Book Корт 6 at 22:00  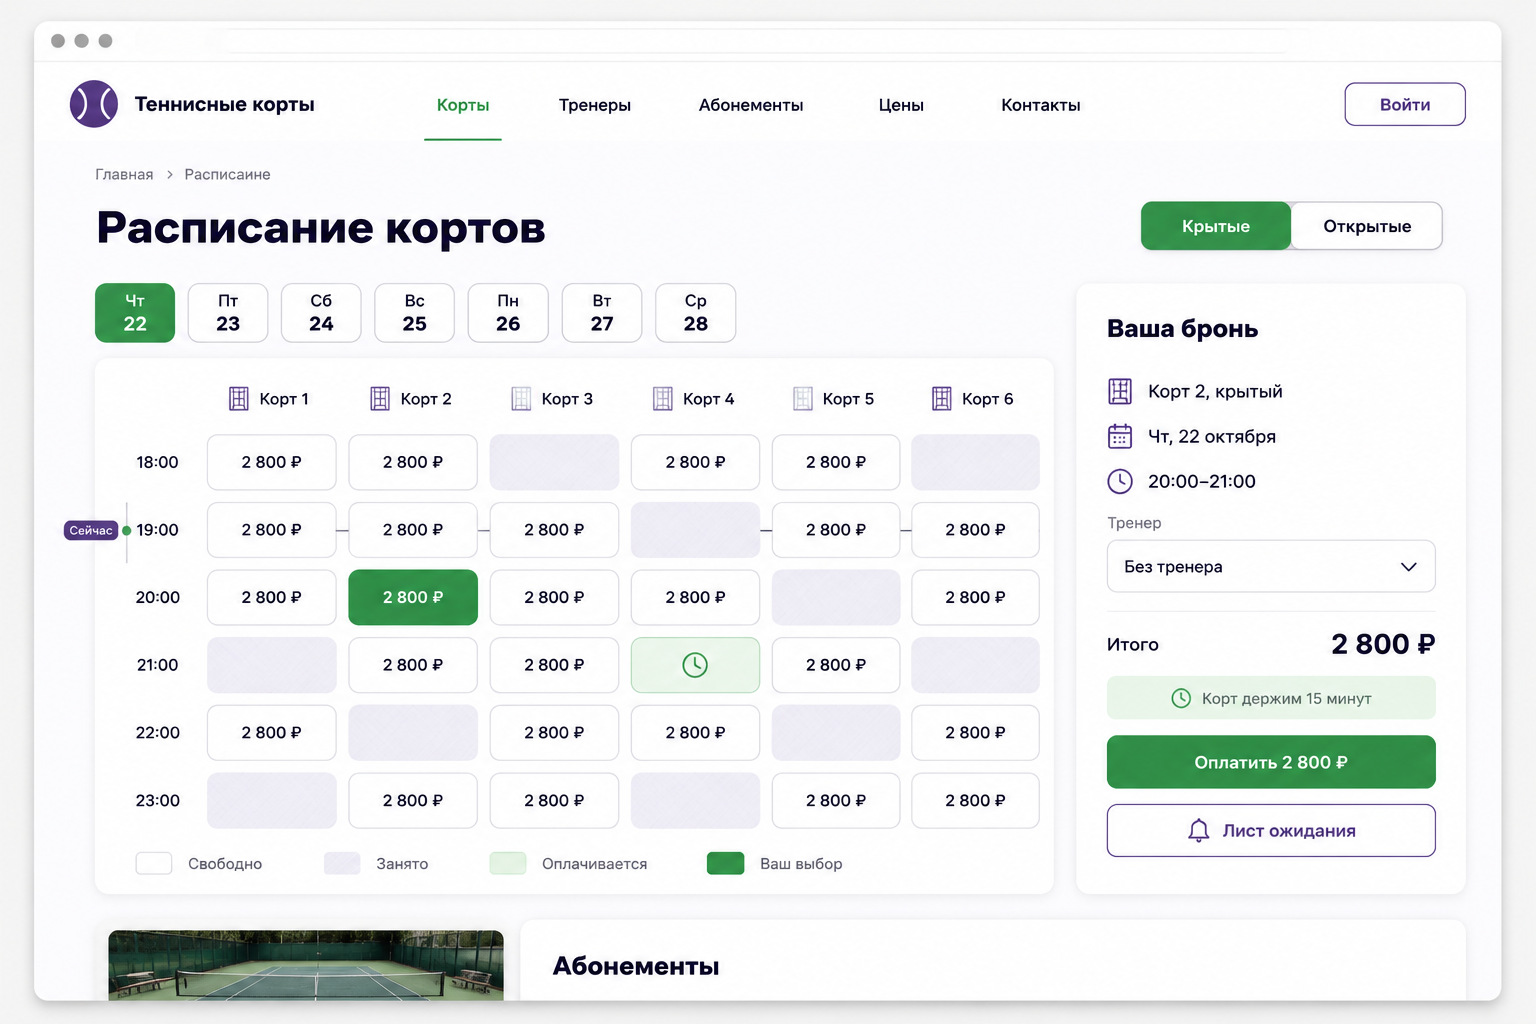coord(975,733)
